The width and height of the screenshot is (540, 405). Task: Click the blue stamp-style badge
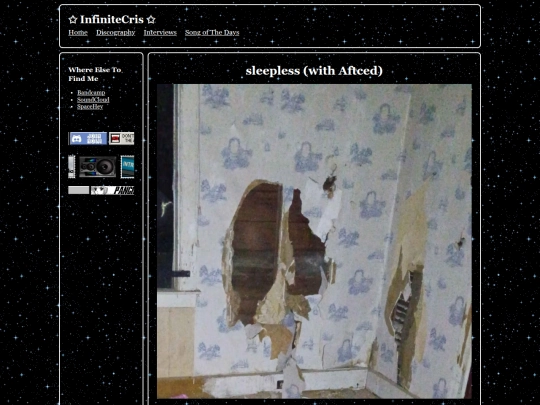tap(127, 167)
